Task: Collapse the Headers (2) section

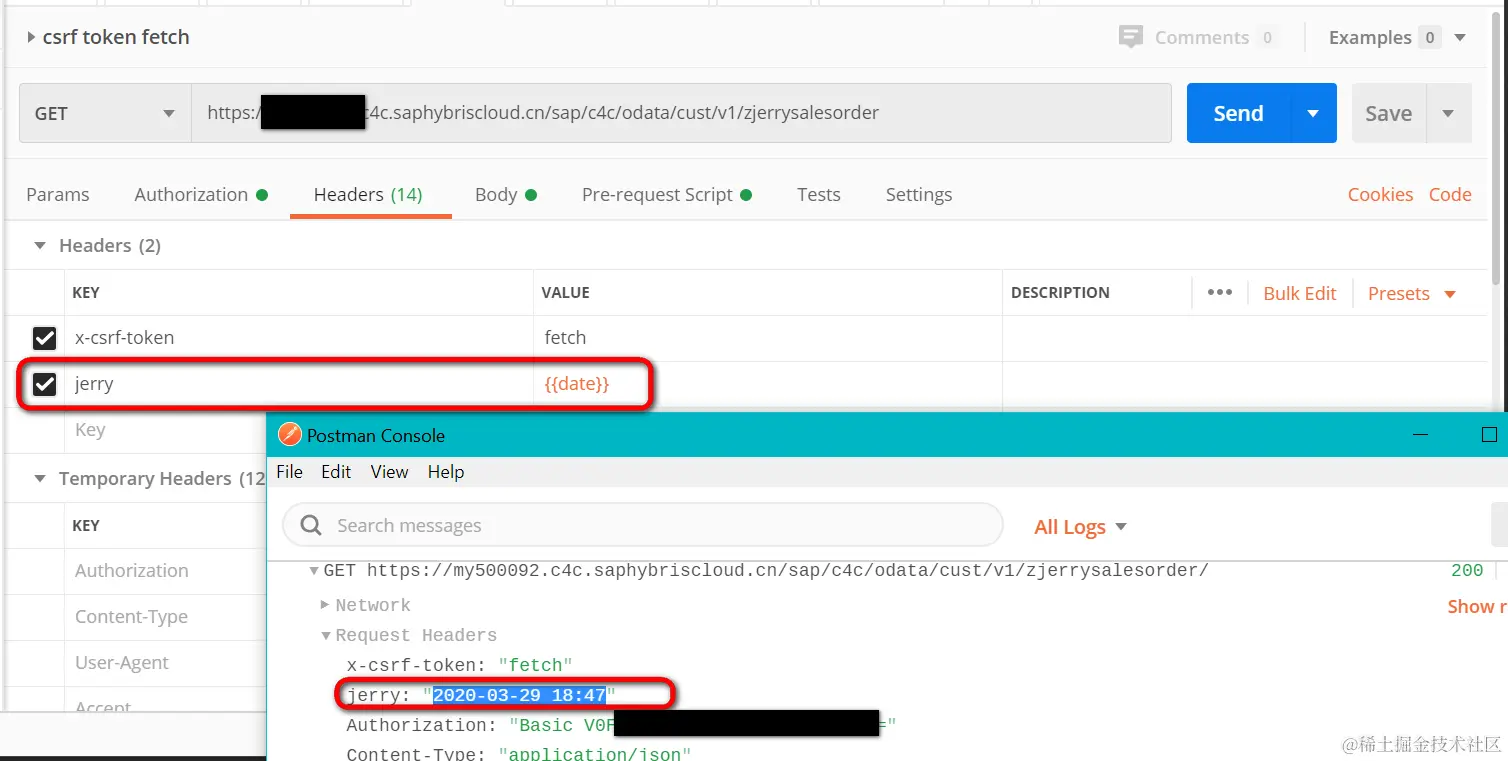Action: [x=40, y=245]
